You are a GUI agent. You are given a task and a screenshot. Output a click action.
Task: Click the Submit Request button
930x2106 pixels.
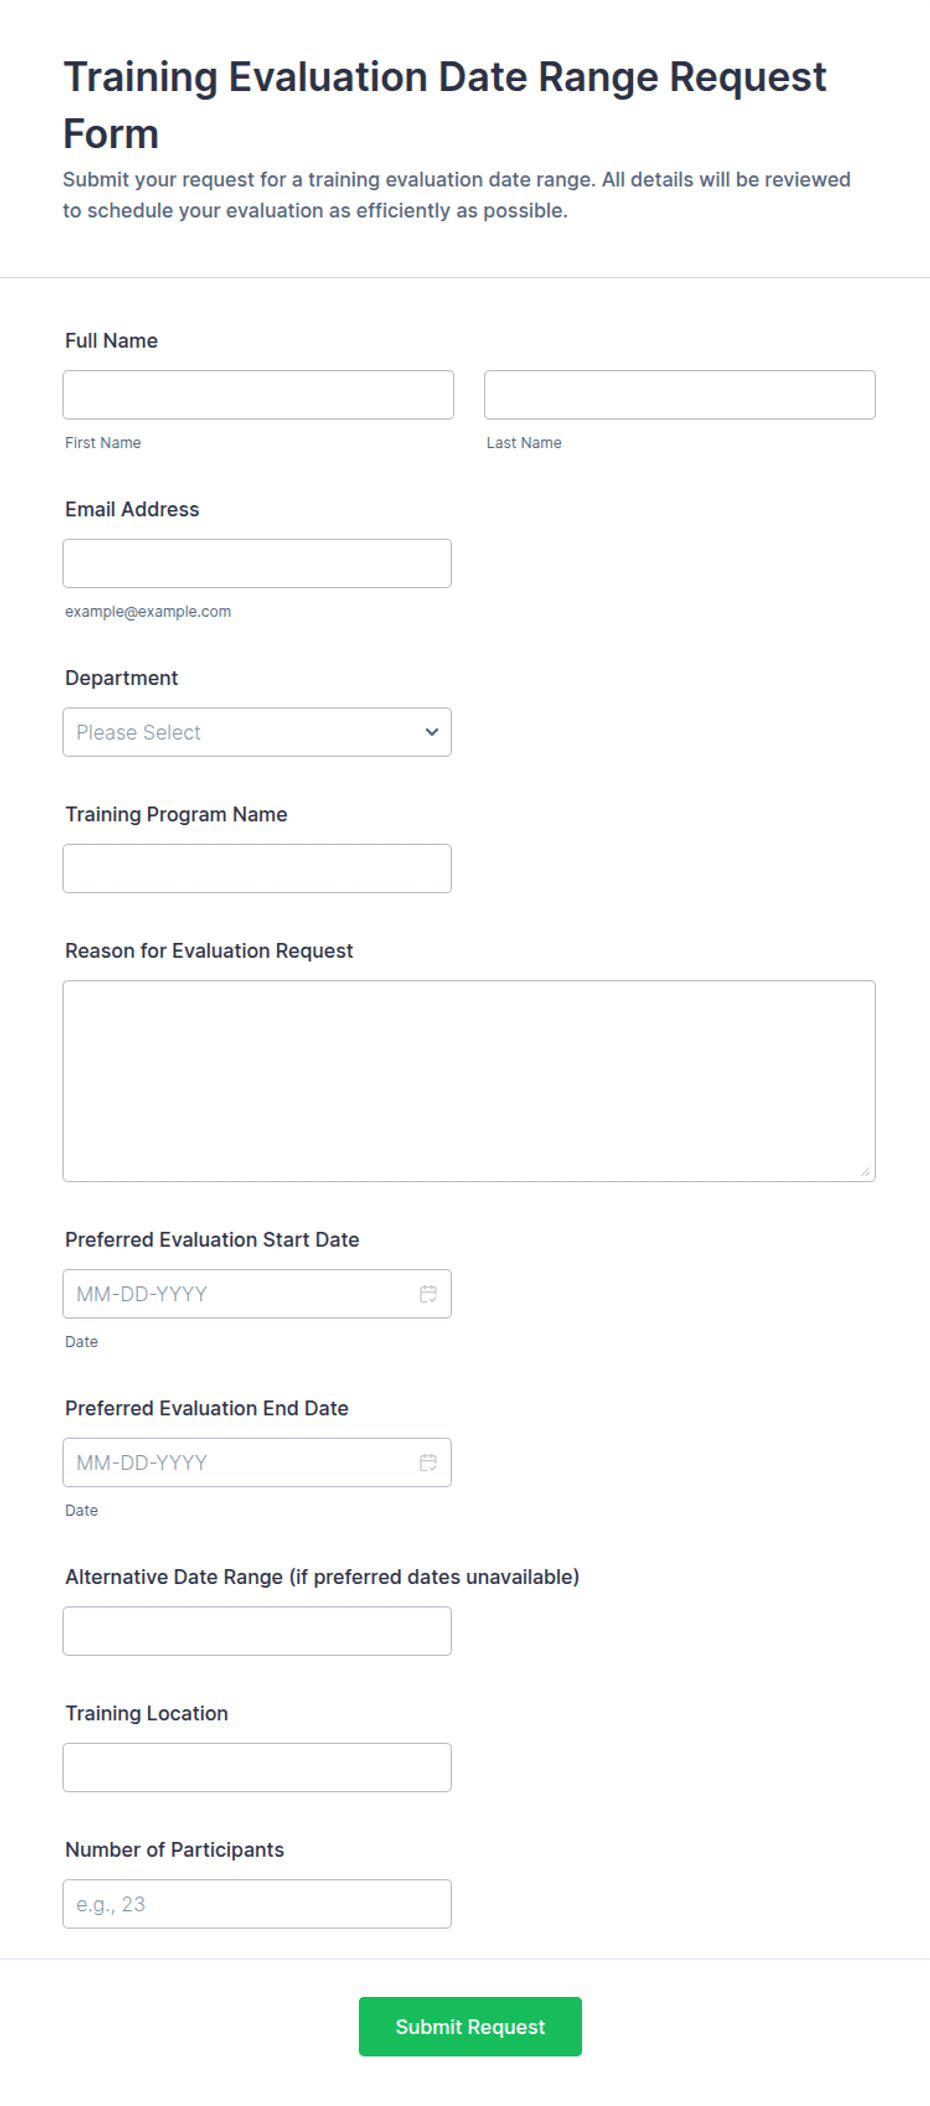pyautogui.click(x=470, y=2027)
